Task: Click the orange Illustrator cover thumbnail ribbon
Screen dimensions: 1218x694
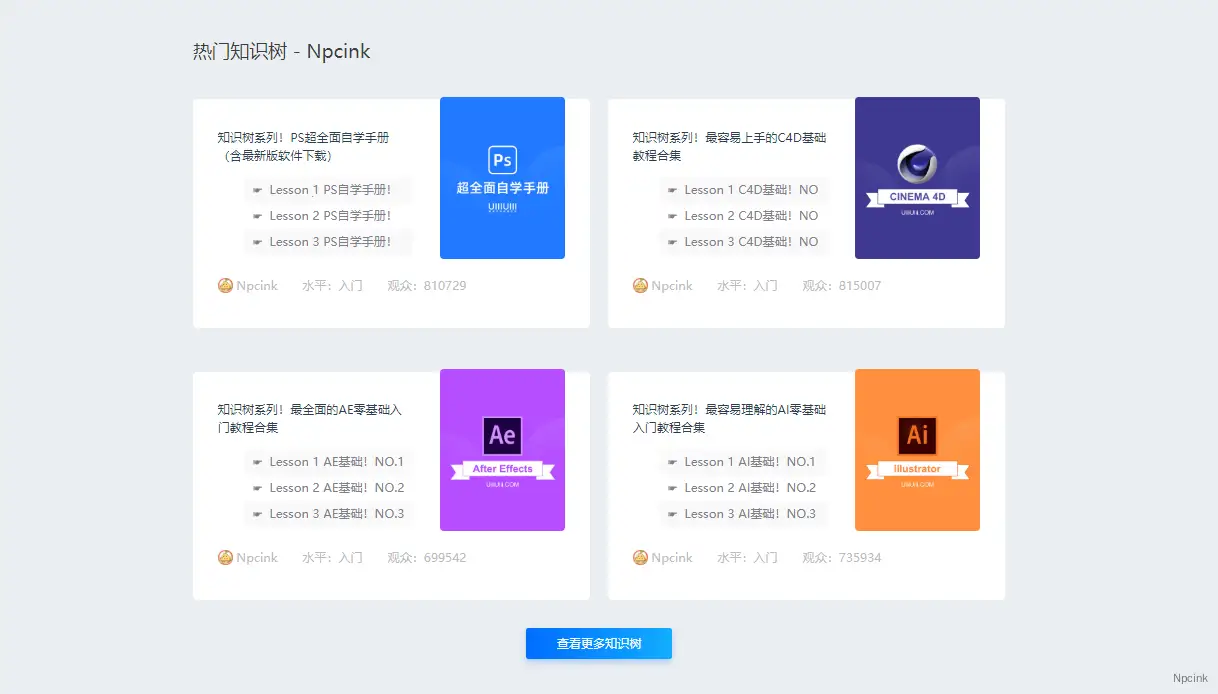Action: (x=917, y=469)
